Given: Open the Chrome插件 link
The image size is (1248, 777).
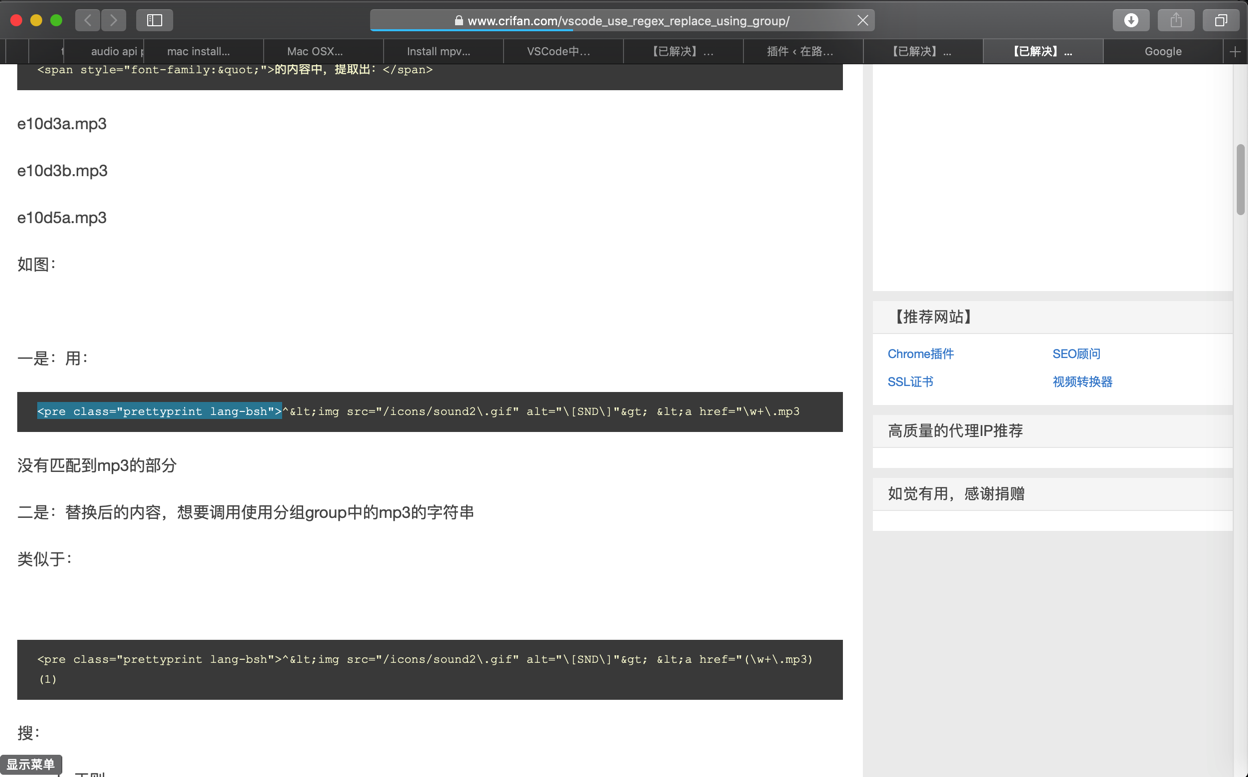Looking at the screenshot, I should coord(921,354).
